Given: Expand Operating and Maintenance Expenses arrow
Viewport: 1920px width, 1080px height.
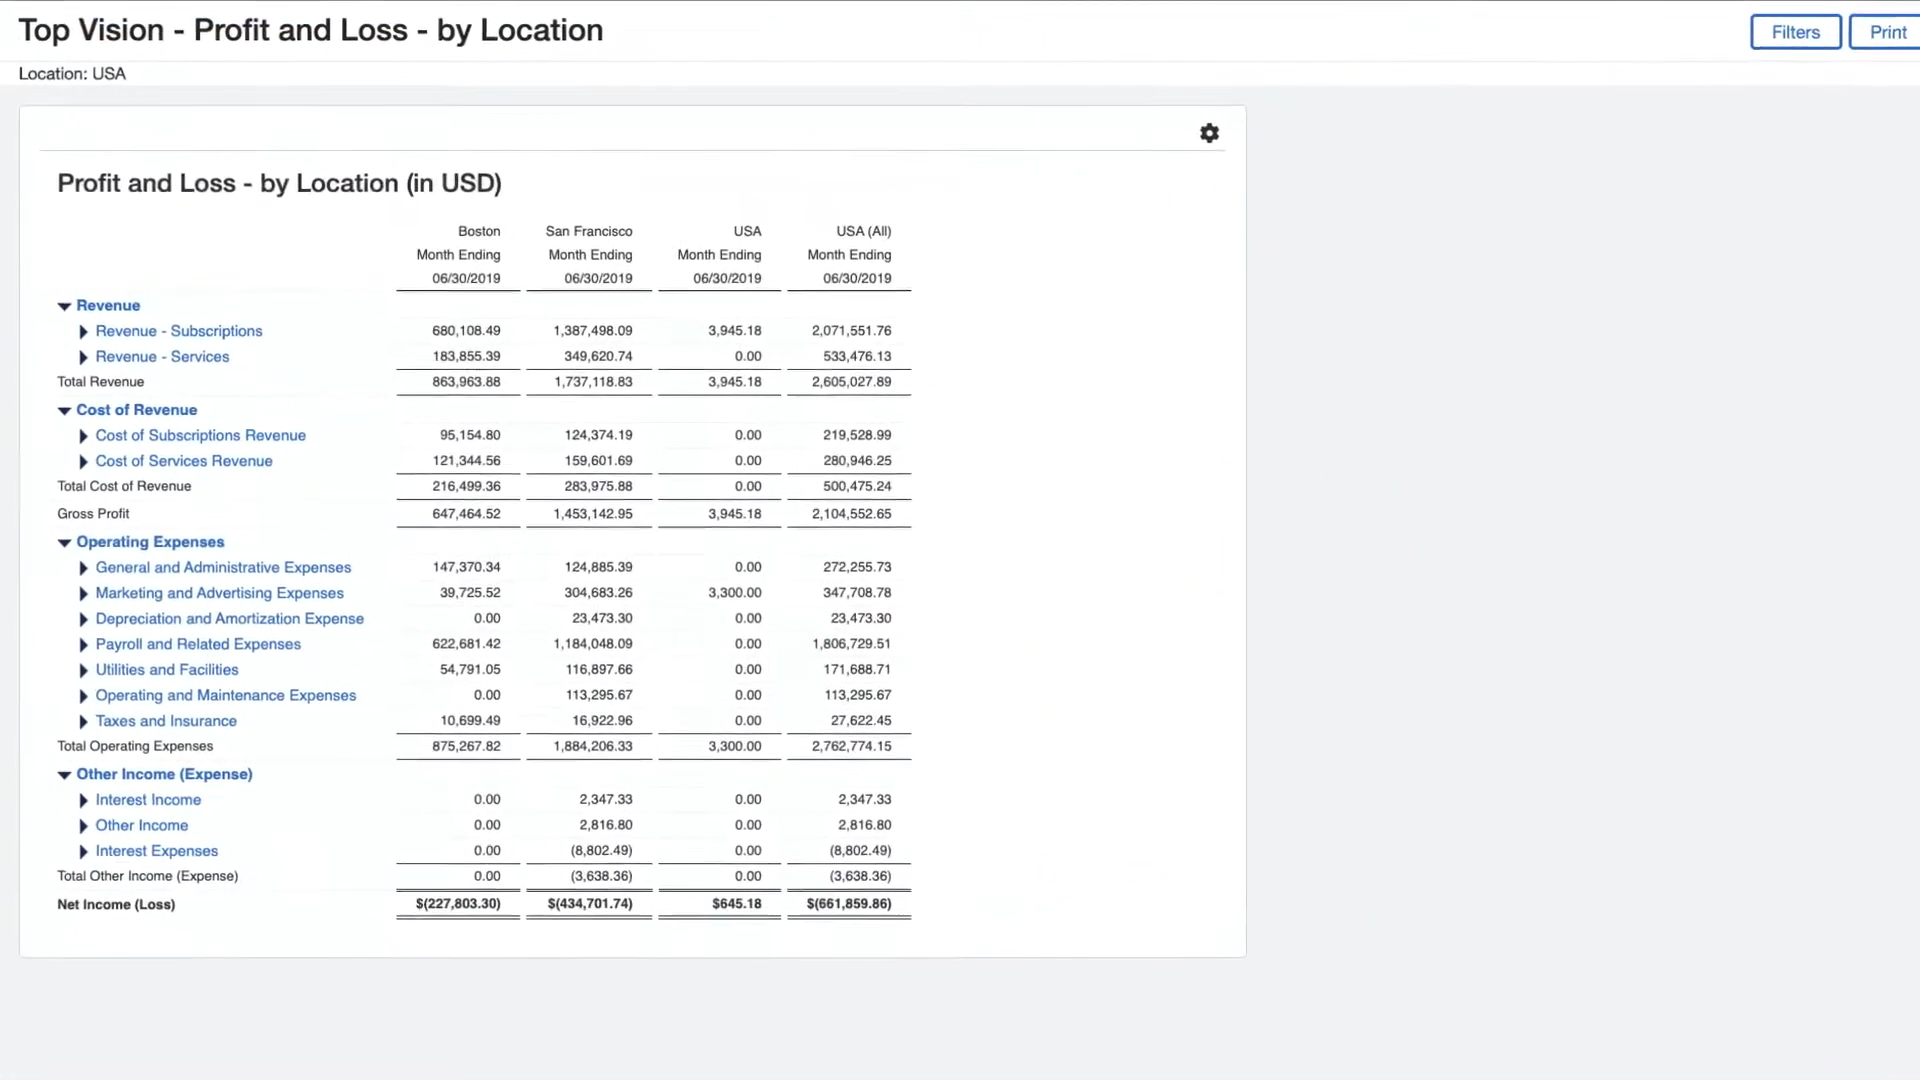Looking at the screenshot, I should coord(84,696).
